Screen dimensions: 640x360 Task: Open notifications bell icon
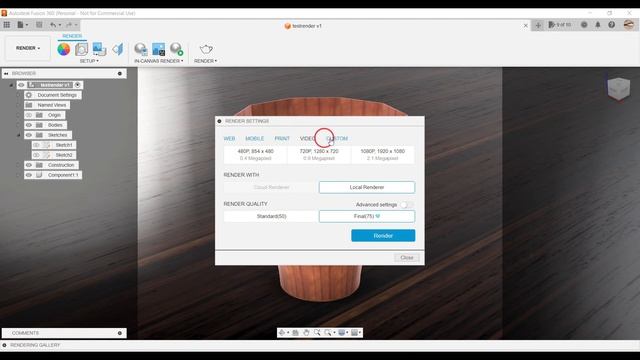598,25
